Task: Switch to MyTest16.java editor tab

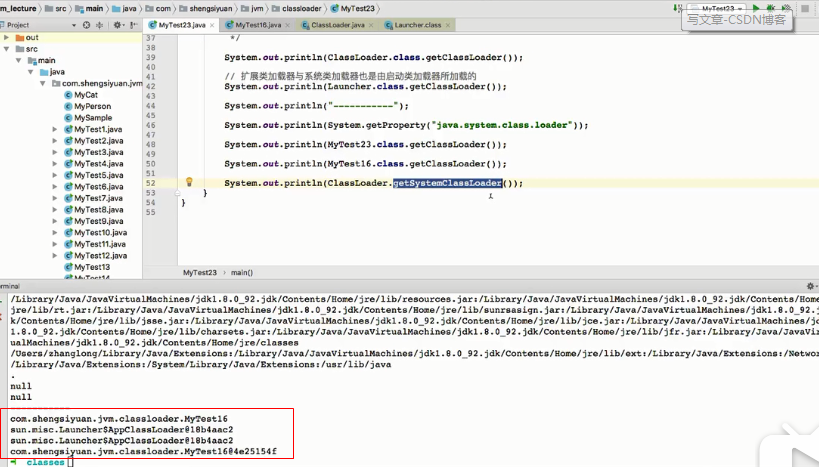Action: [258, 25]
